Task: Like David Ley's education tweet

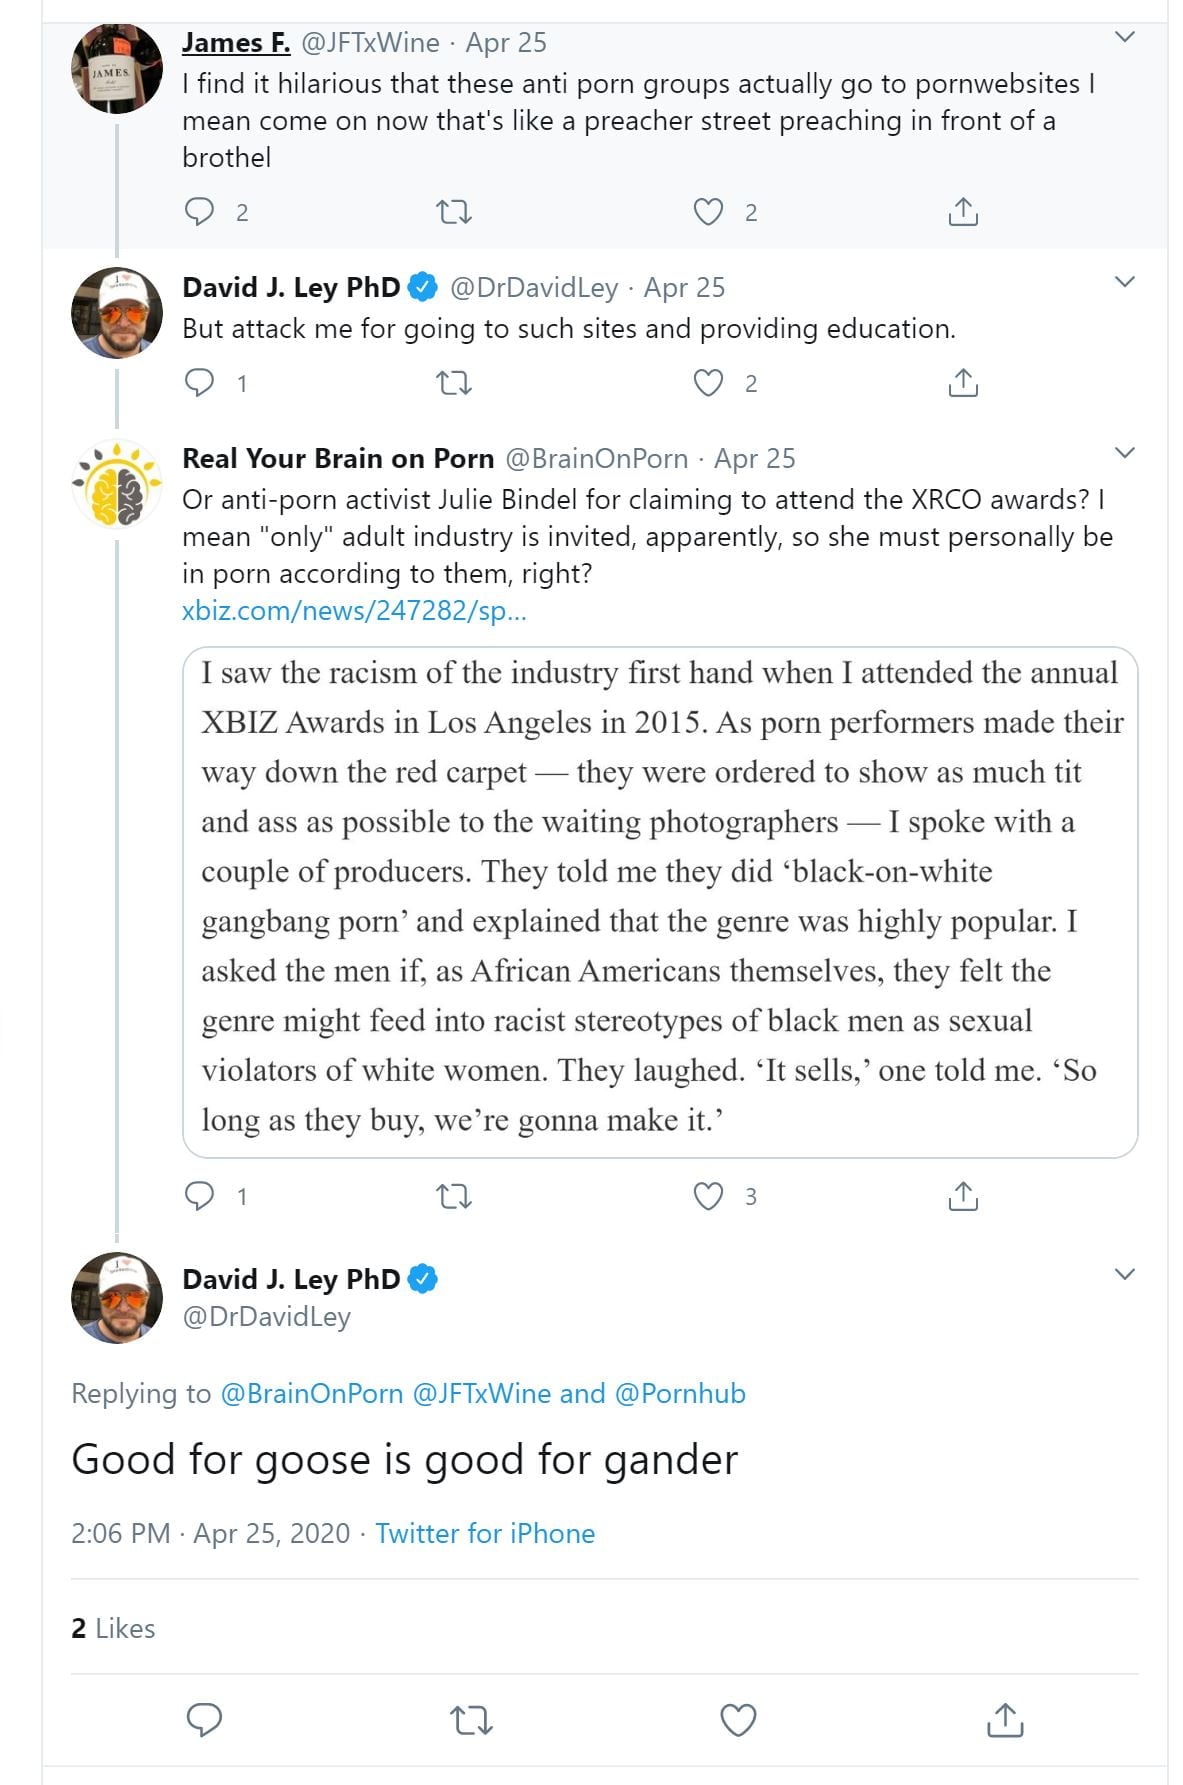Action: point(708,383)
